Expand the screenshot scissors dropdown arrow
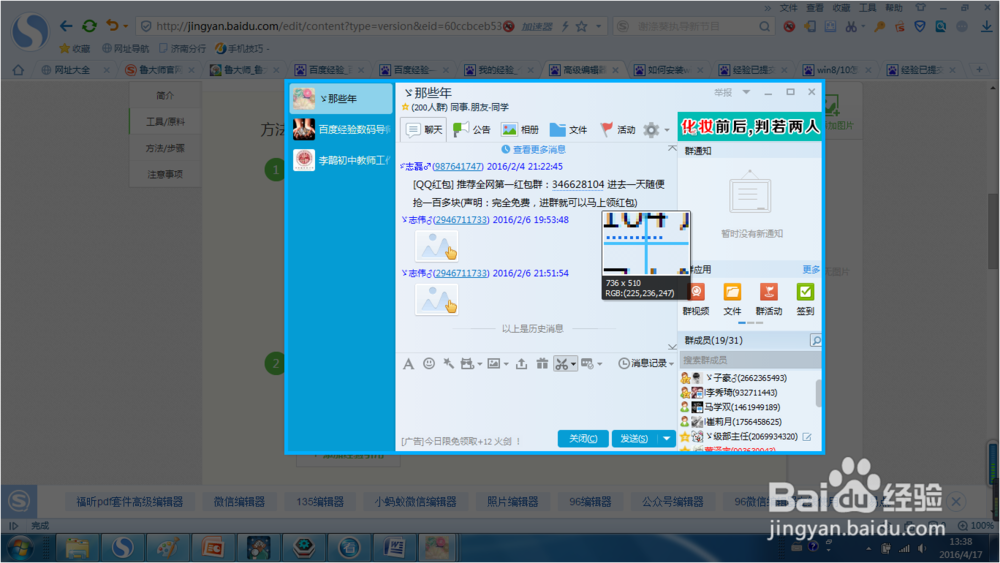The height and width of the screenshot is (563, 1000). [573, 364]
